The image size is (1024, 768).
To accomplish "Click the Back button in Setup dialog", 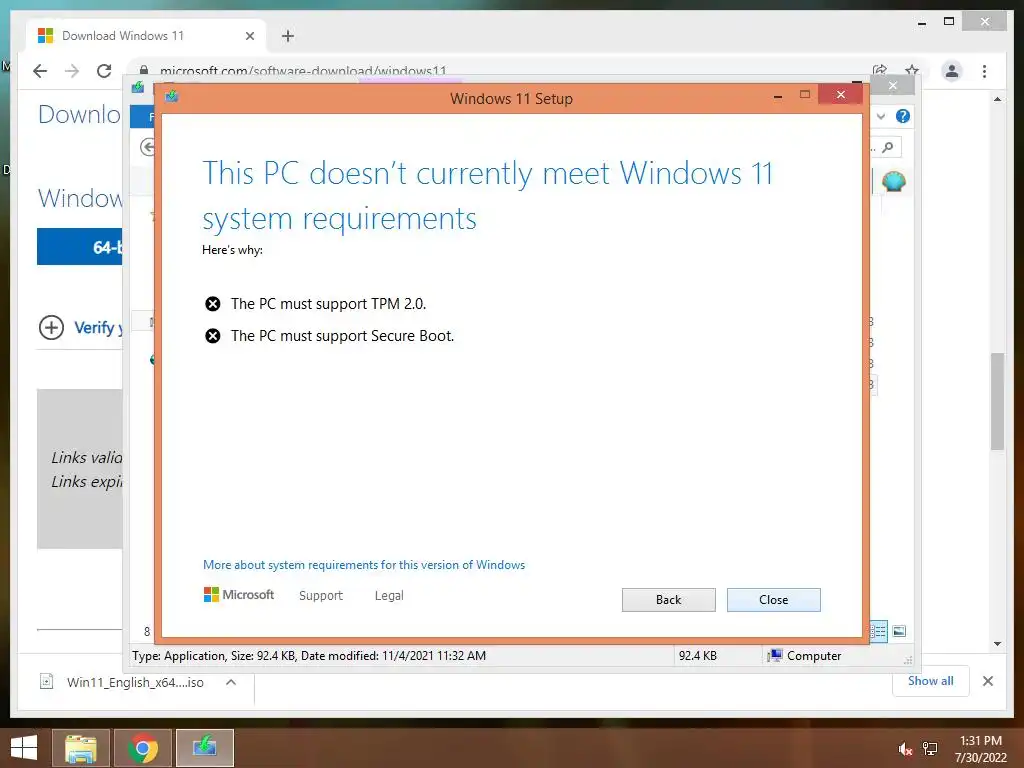I will [x=668, y=600].
